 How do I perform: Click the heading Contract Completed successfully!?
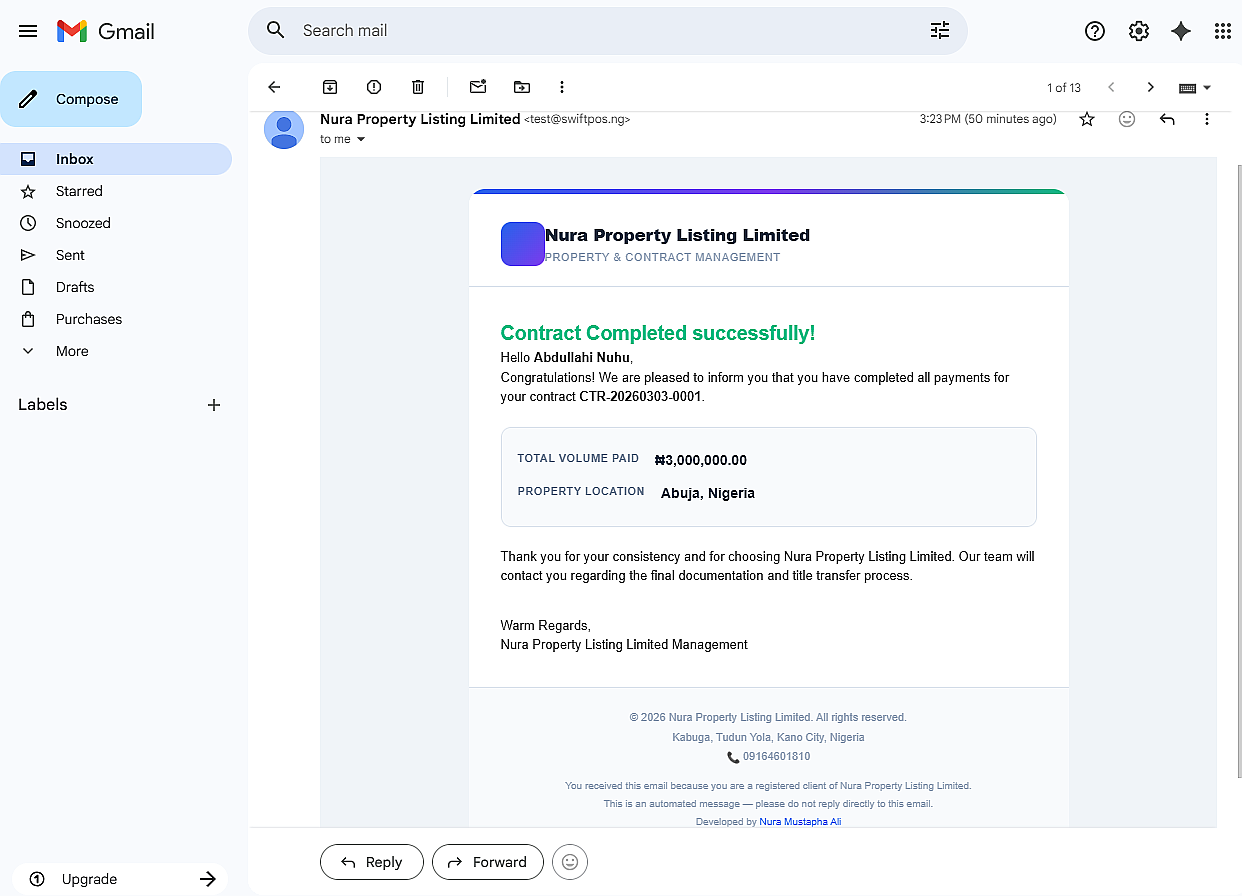click(x=658, y=333)
